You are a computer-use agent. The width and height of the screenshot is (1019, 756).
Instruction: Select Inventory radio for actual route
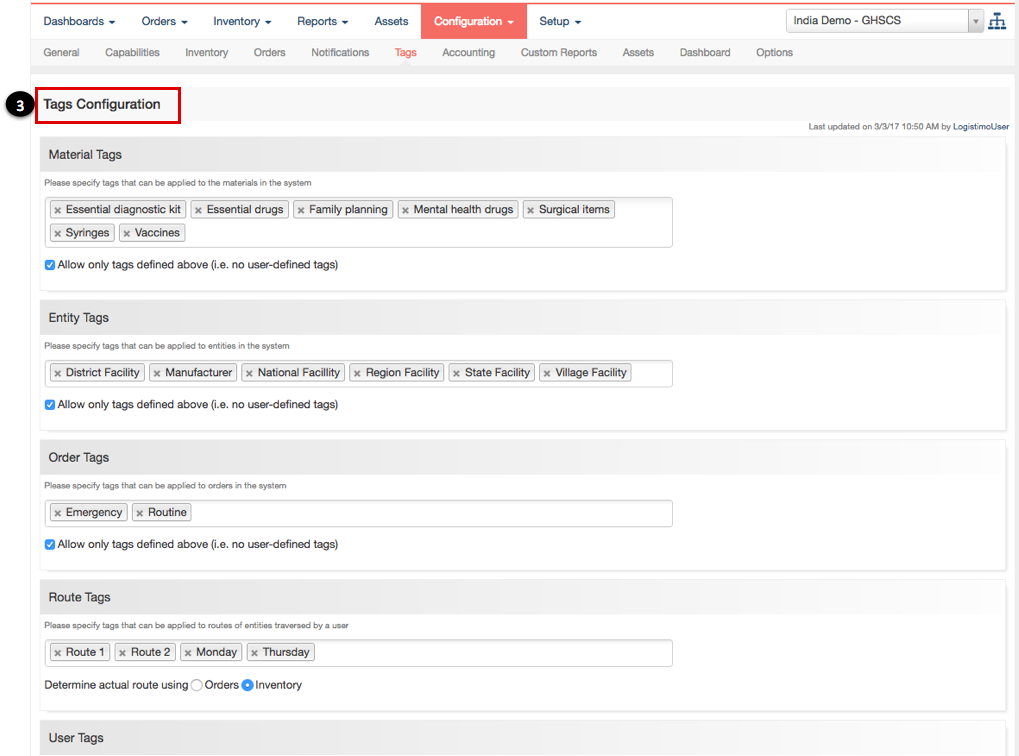pos(248,685)
